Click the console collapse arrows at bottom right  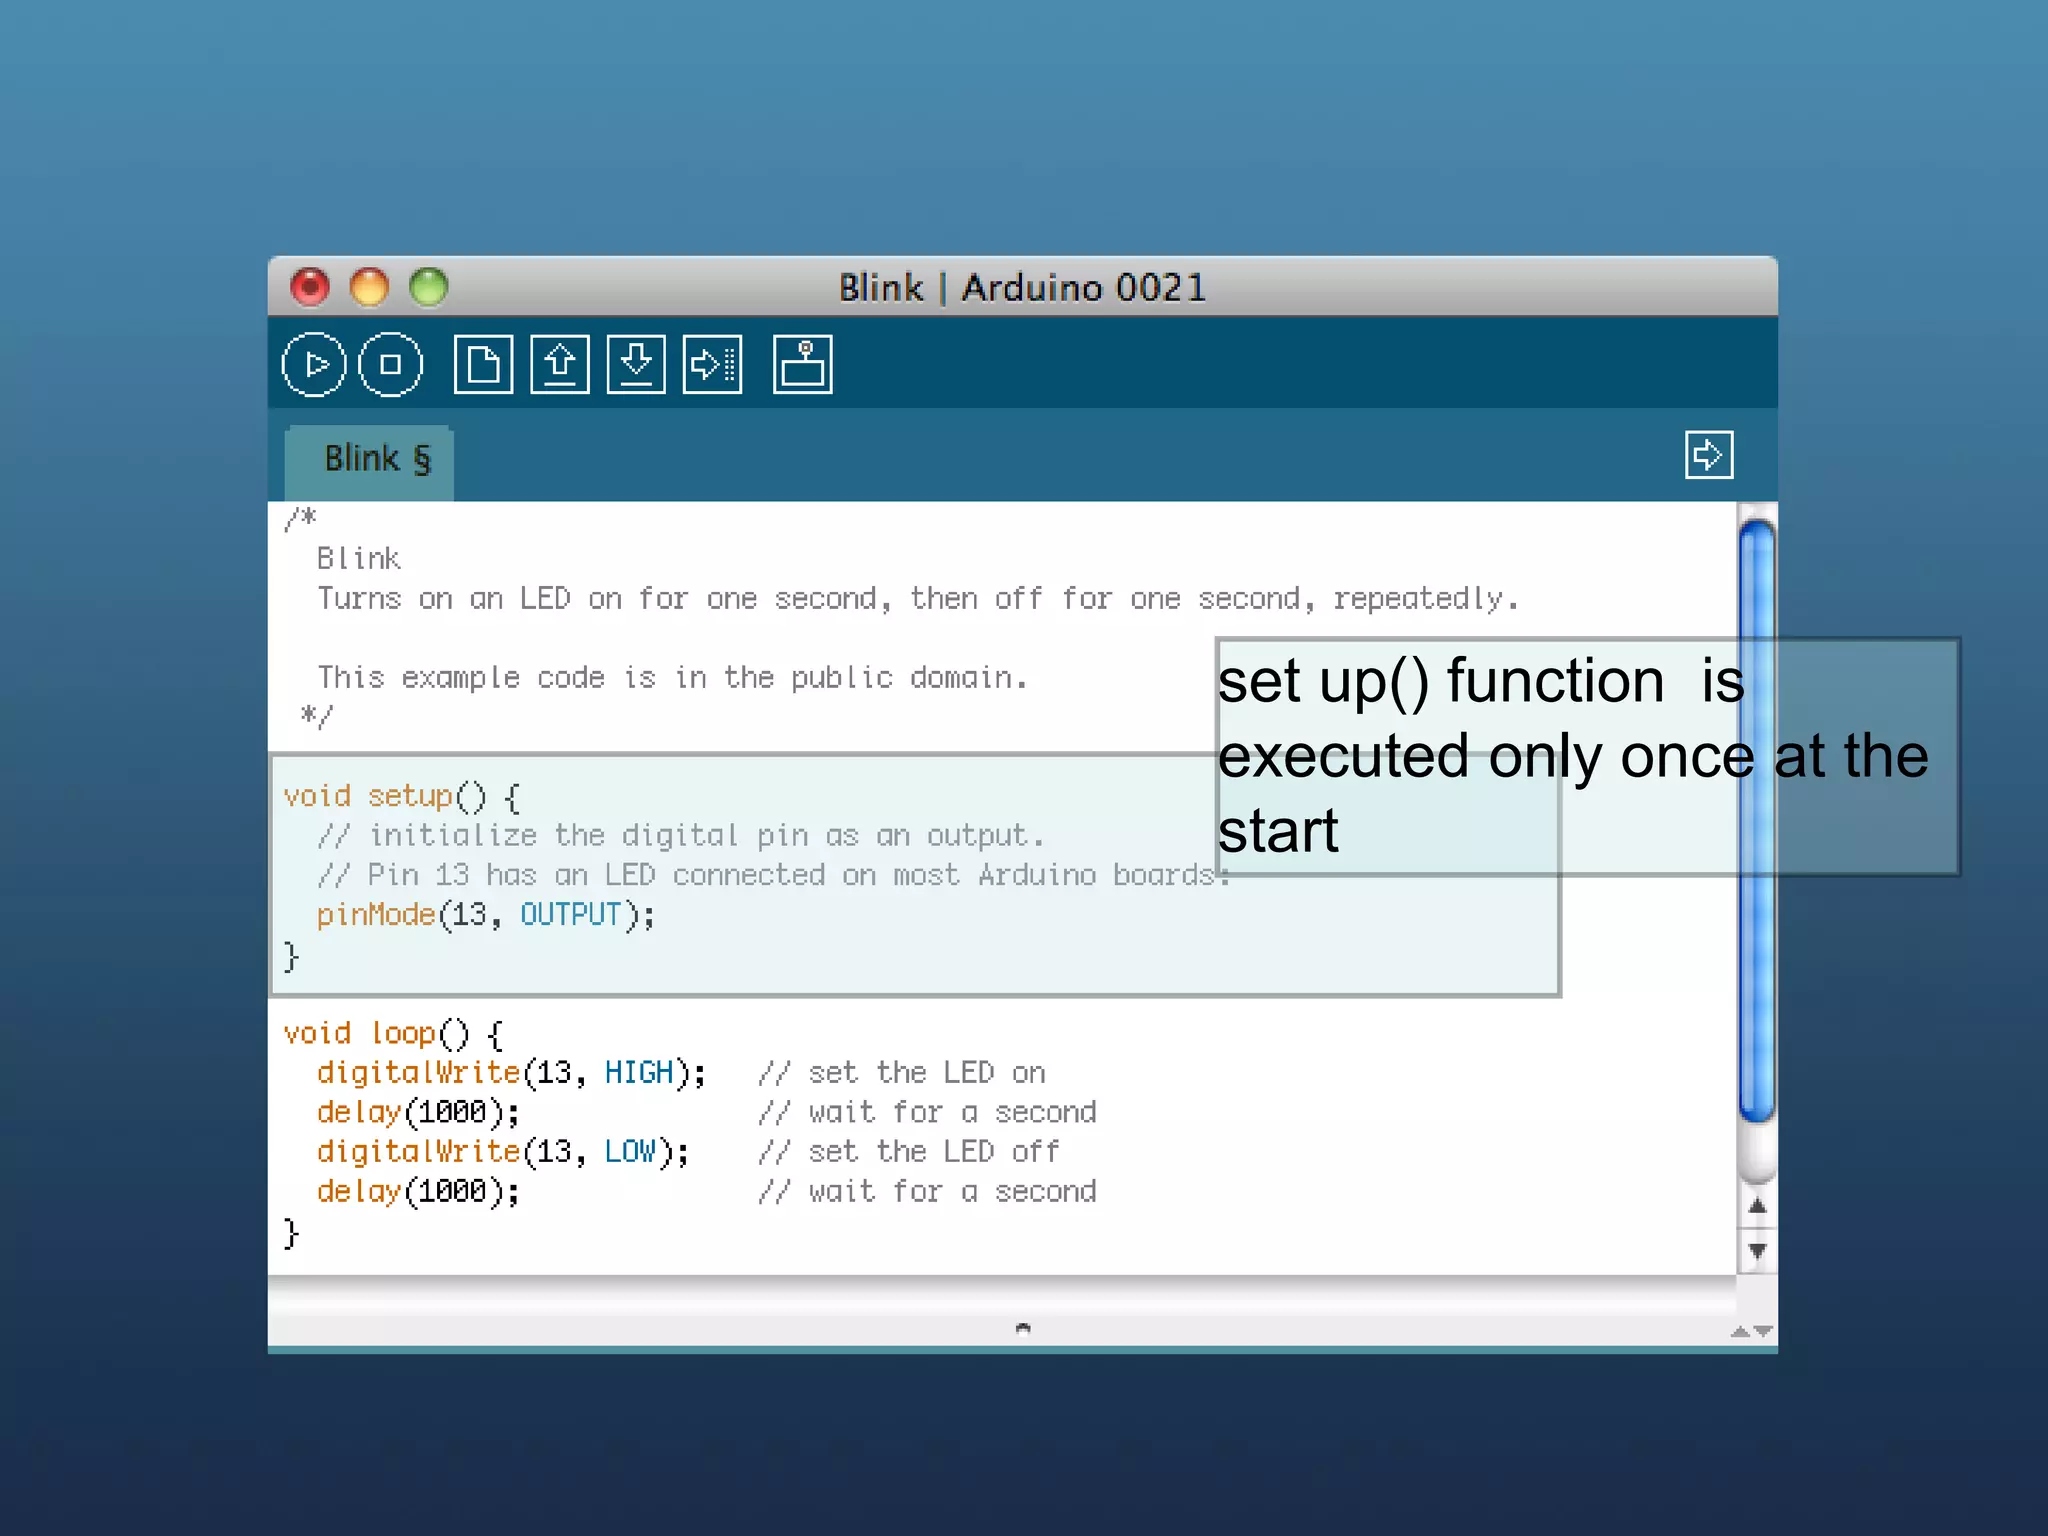(1751, 1331)
